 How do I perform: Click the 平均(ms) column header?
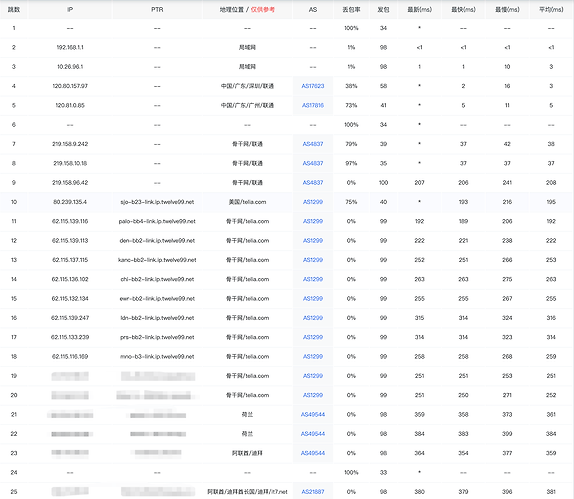pos(551,10)
